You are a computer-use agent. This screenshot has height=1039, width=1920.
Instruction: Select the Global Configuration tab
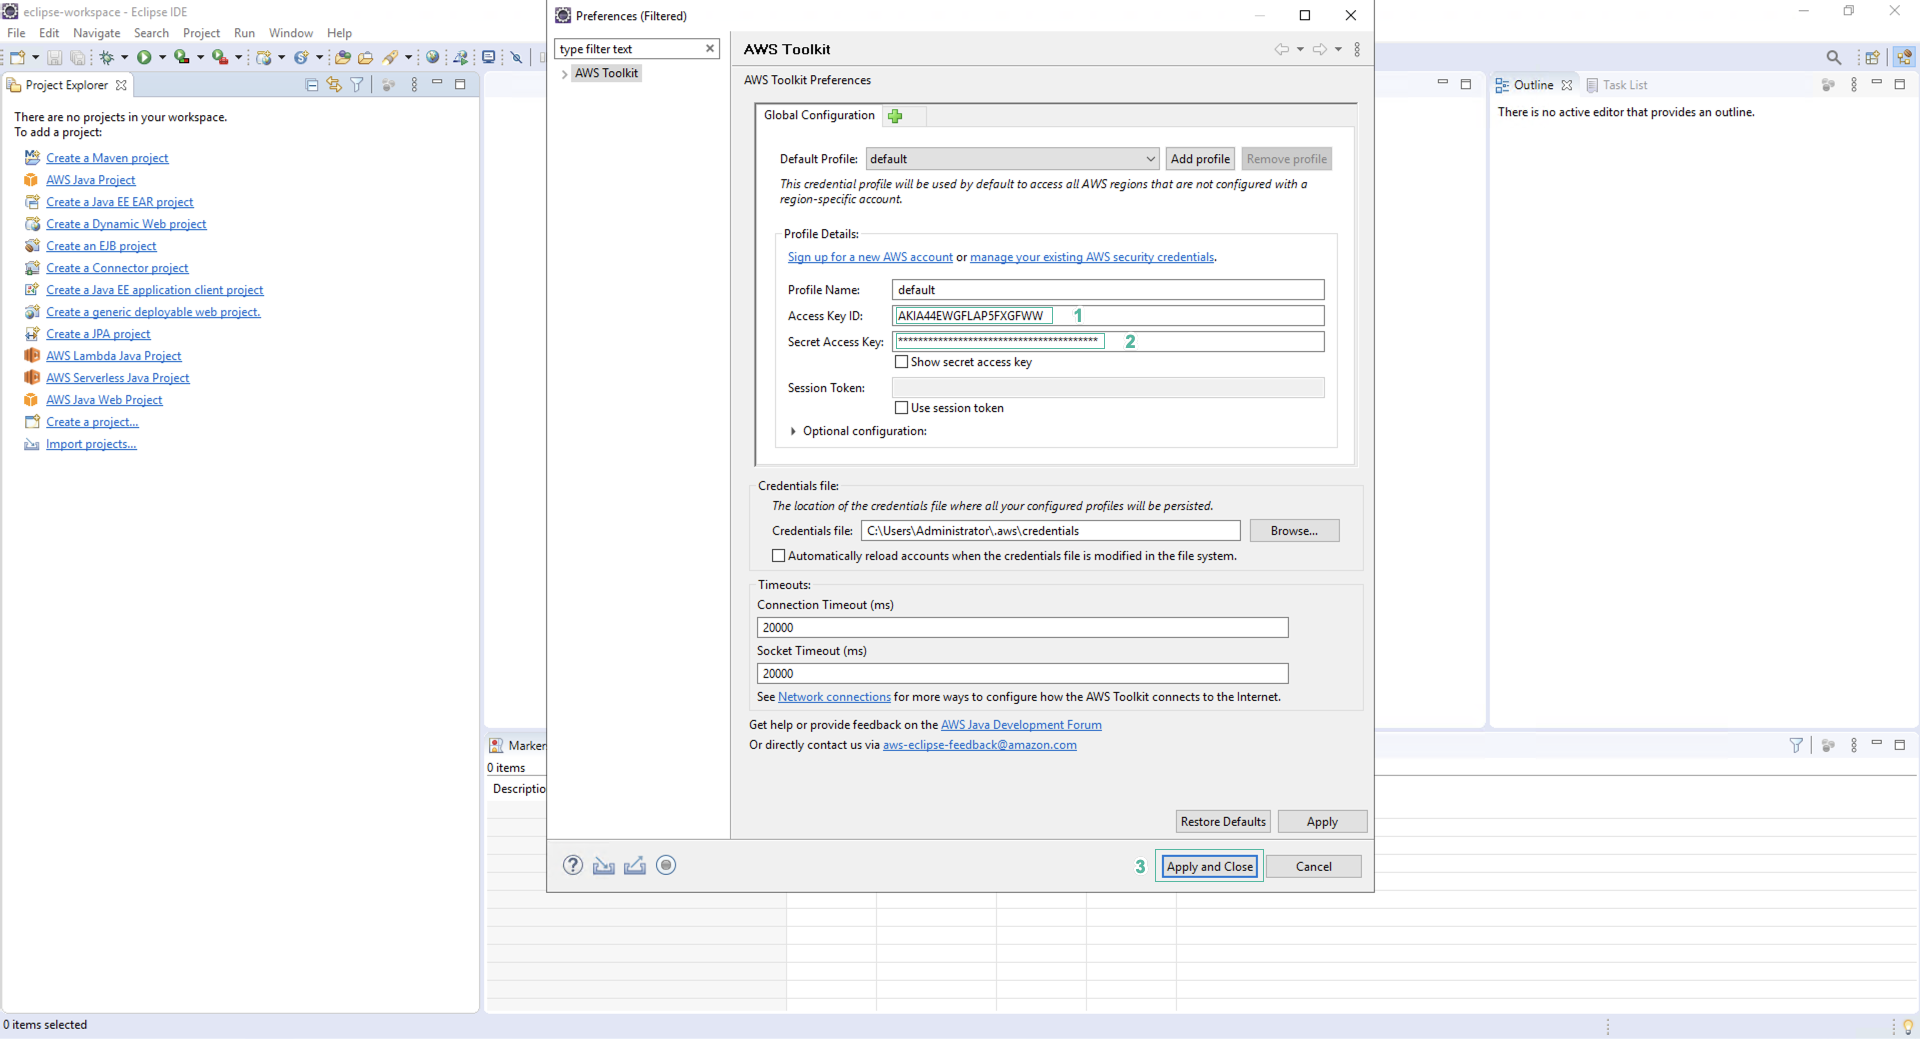(818, 115)
